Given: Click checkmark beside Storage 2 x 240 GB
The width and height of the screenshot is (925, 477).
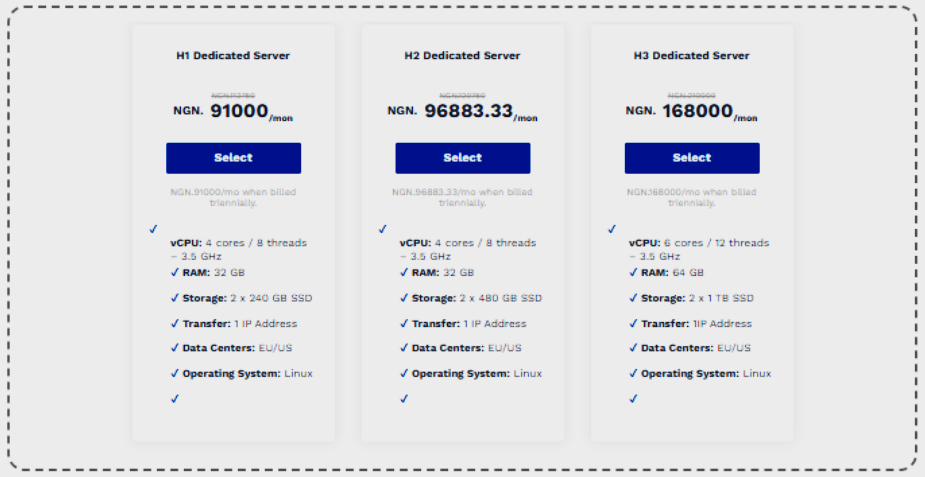Looking at the screenshot, I should point(175,298).
